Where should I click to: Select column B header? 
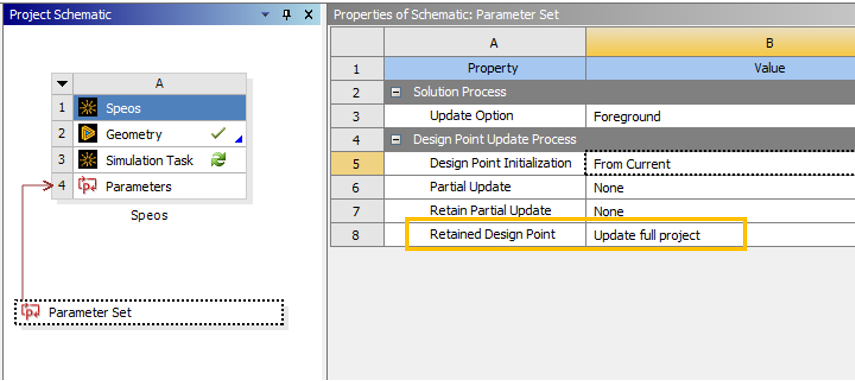720,43
